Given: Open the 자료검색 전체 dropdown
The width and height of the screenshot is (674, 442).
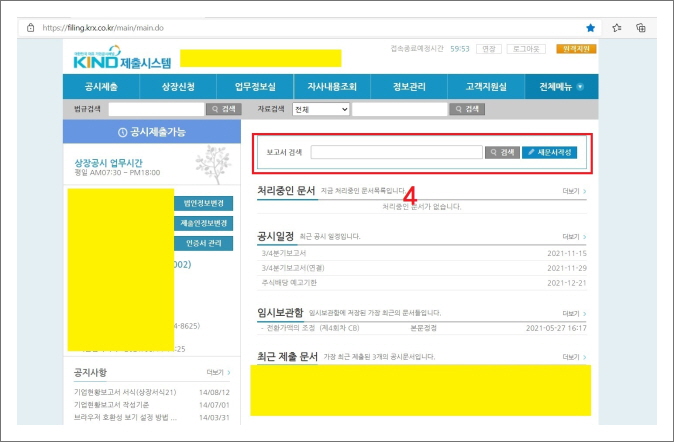Looking at the screenshot, I should [x=321, y=109].
